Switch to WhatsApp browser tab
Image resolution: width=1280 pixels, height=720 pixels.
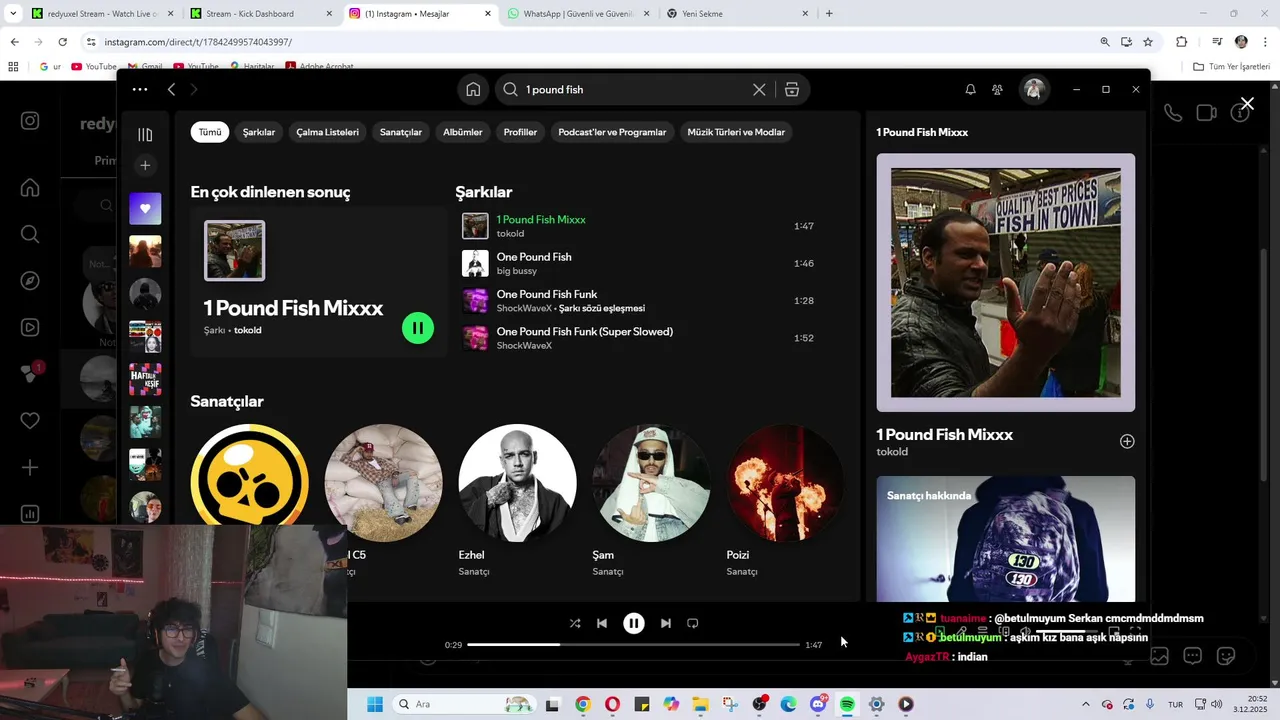(578, 14)
